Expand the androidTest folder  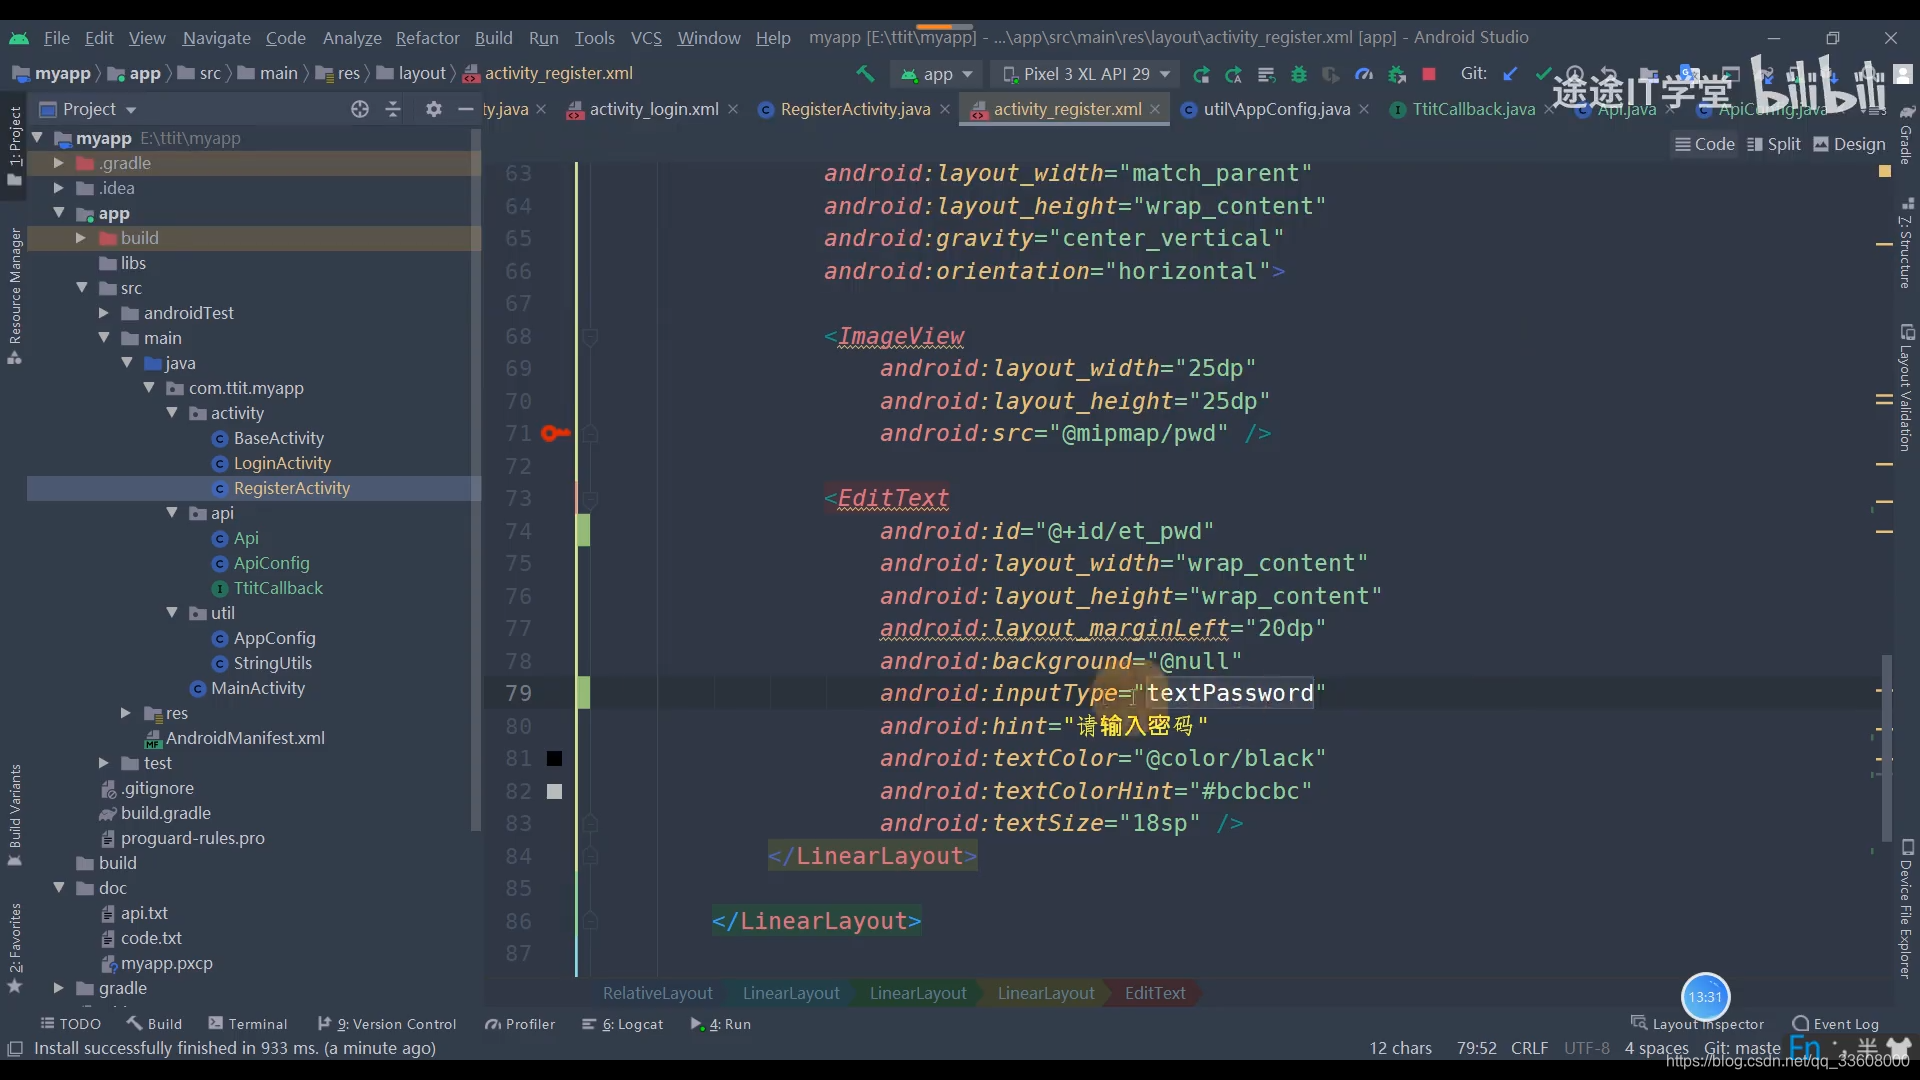(104, 313)
